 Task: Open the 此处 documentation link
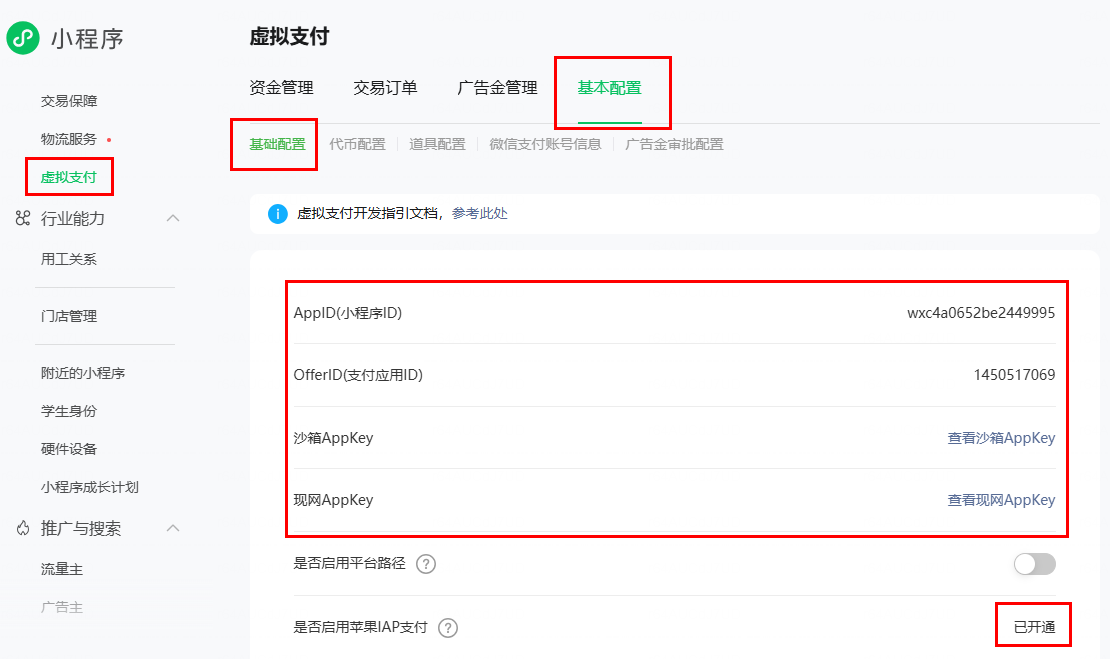[494, 214]
